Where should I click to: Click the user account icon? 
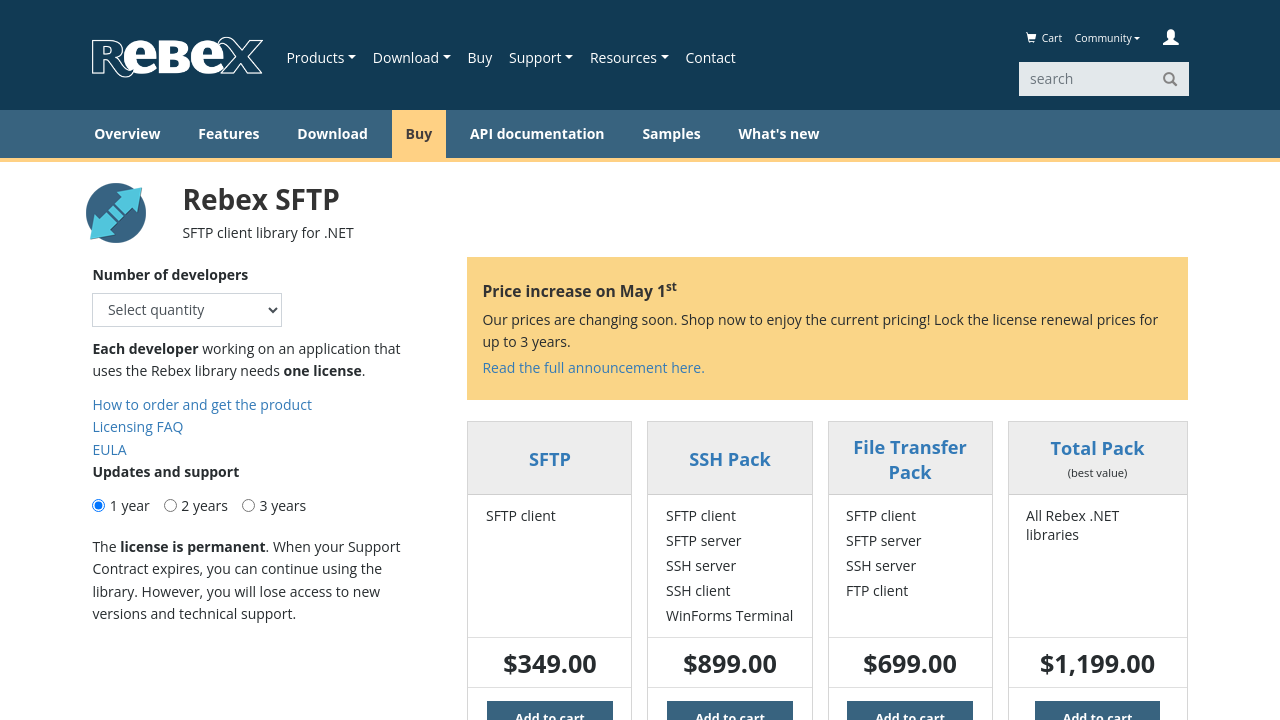1170,38
